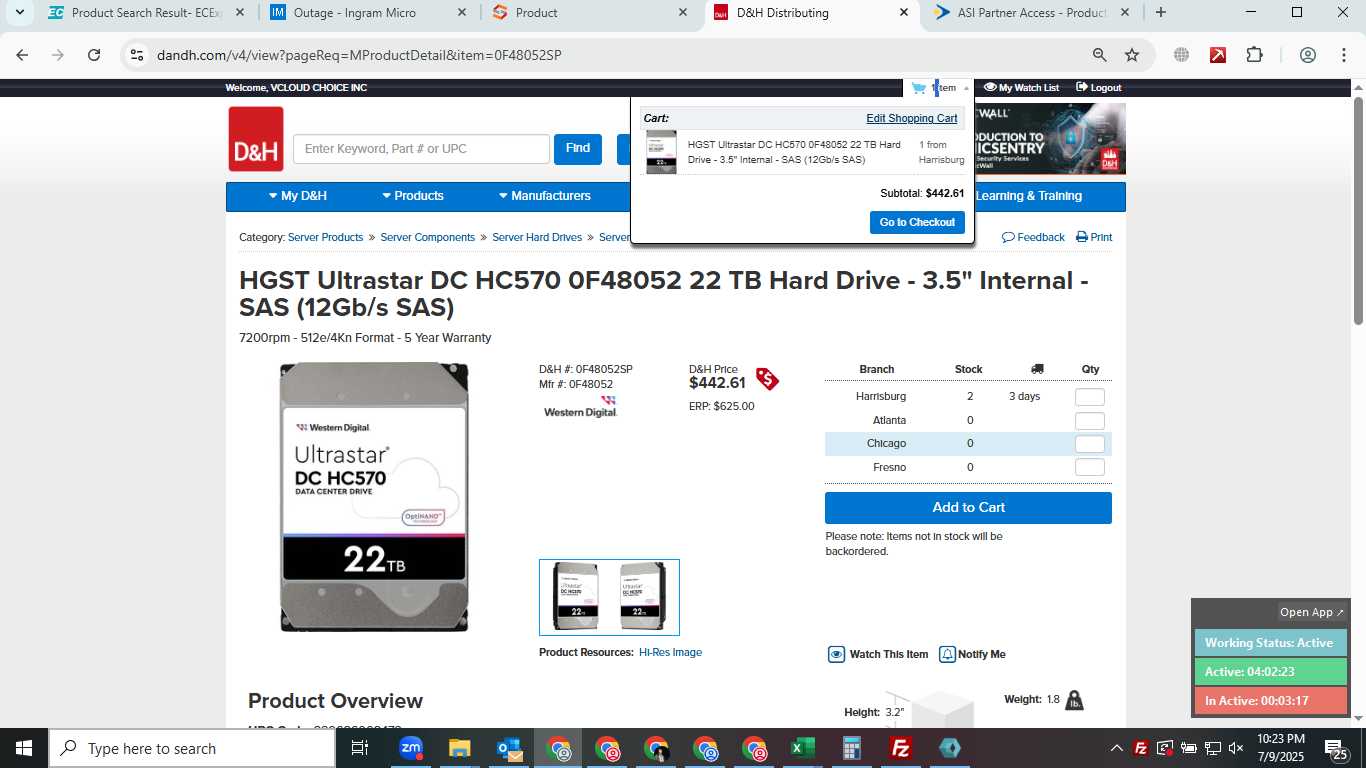This screenshot has height=768, width=1366.
Task: Click the Notify Me bell icon
Action: click(x=947, y=654)
